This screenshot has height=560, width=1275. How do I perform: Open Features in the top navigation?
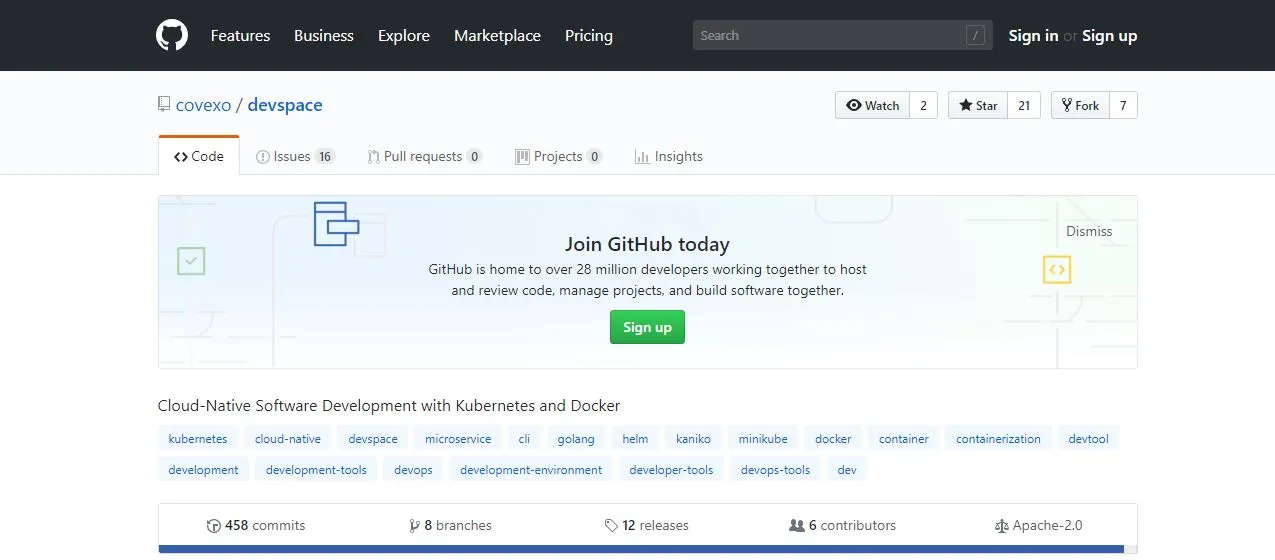(240, 35)
